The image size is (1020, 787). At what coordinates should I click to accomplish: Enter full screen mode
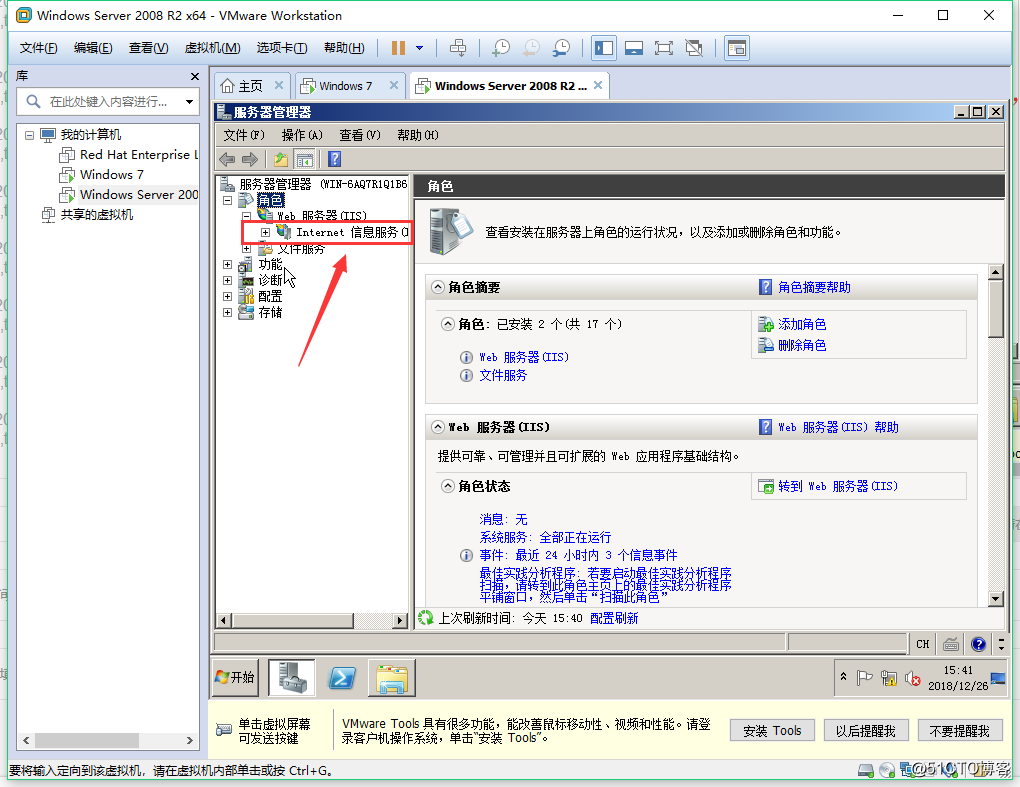point(664,47)
